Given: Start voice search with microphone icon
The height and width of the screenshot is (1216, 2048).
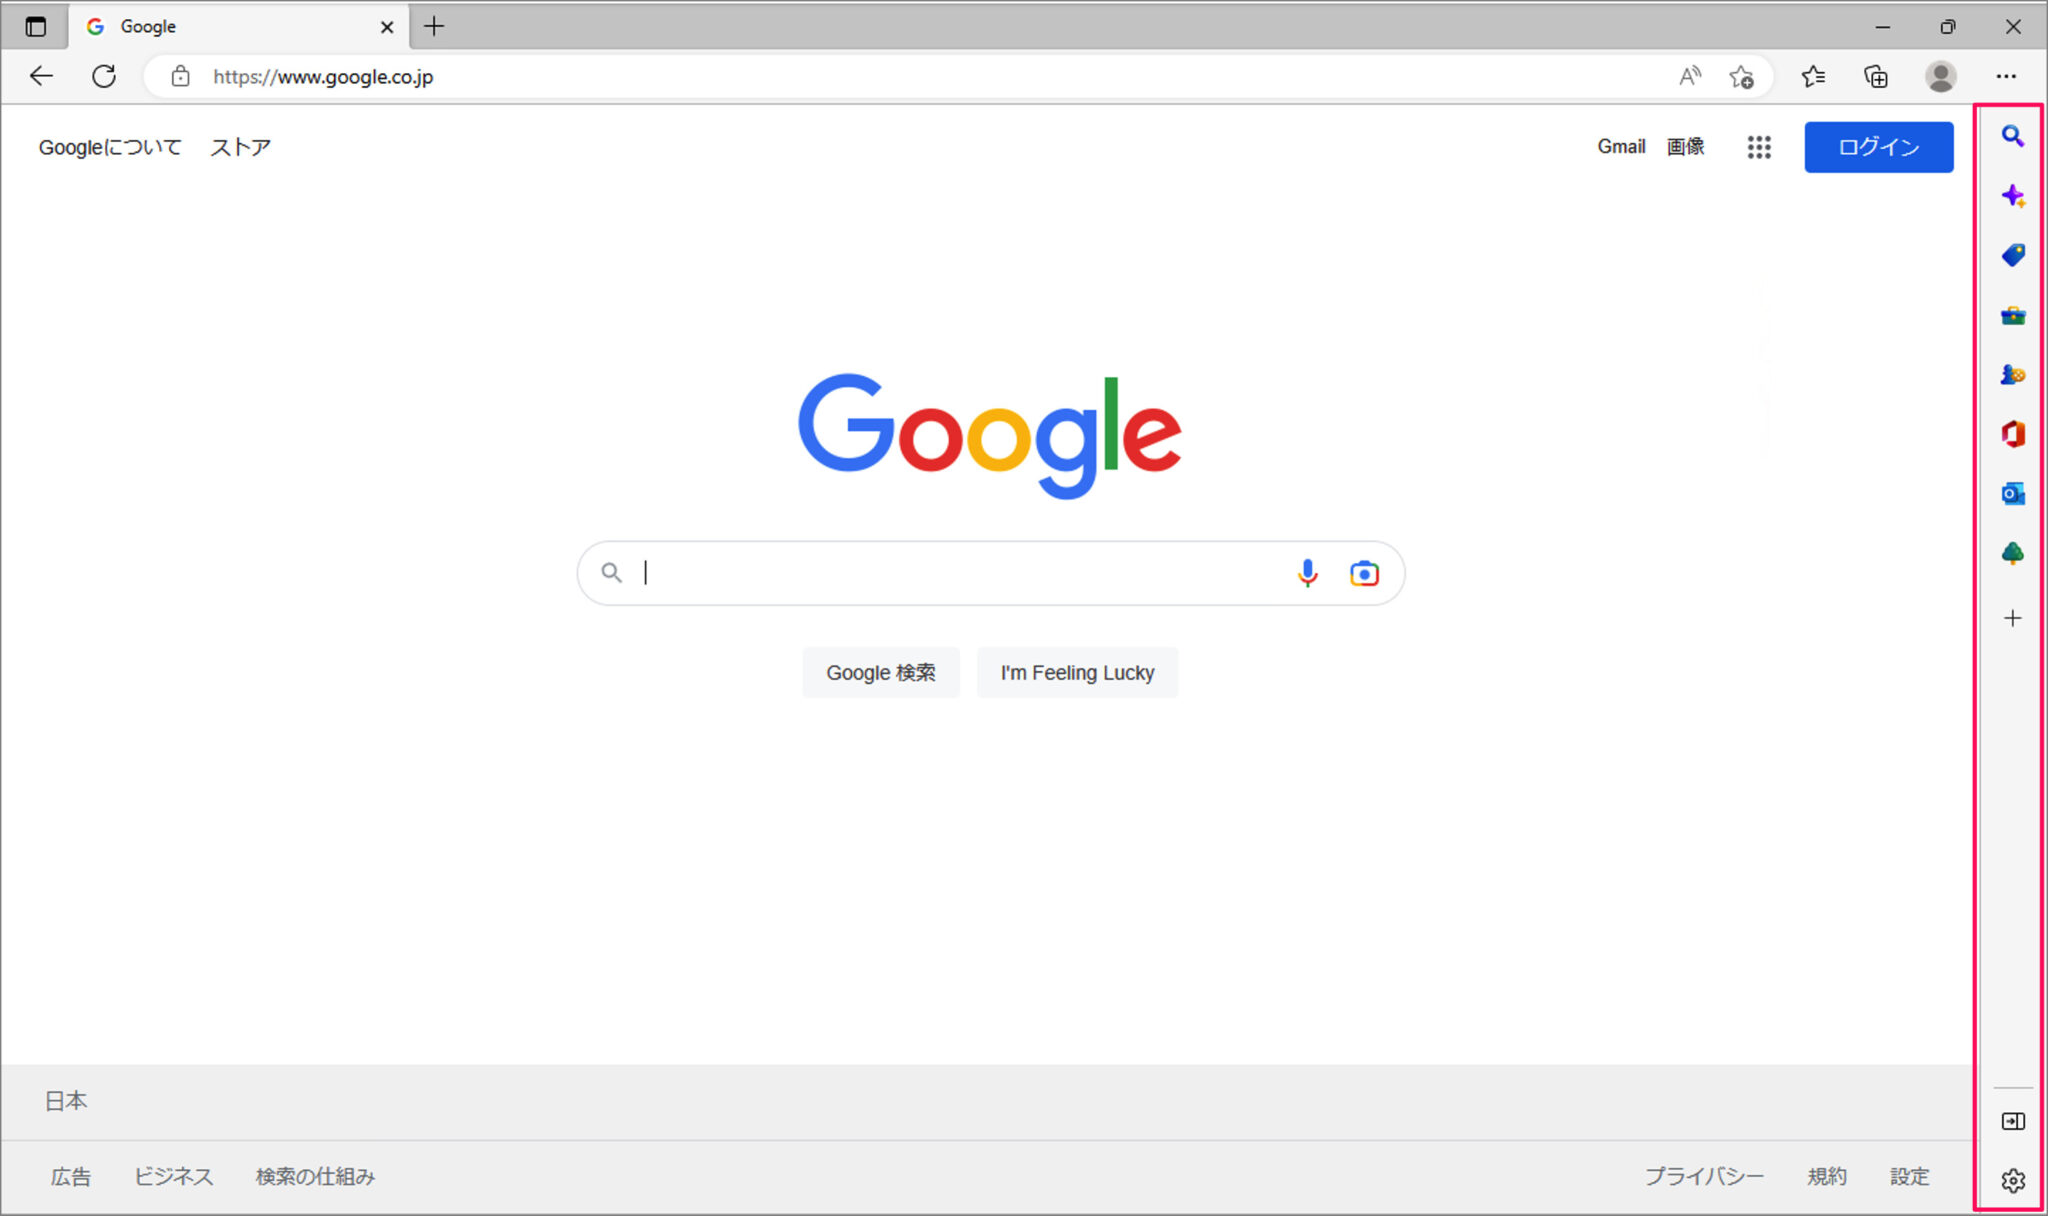Looking at the screenshot, I should point(1307,573).
